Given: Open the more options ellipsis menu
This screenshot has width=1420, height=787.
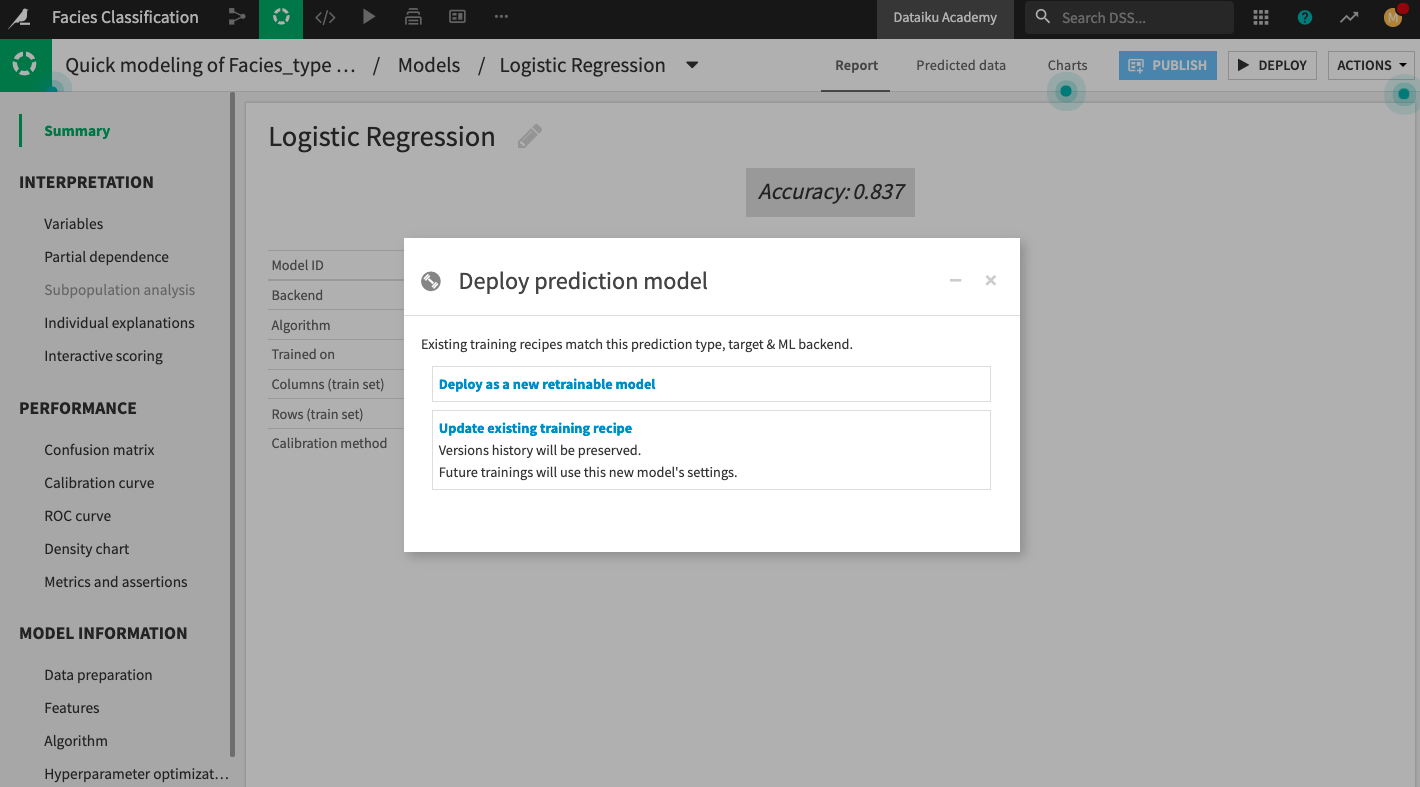Looking at the screenshot, I should (501, 17).
